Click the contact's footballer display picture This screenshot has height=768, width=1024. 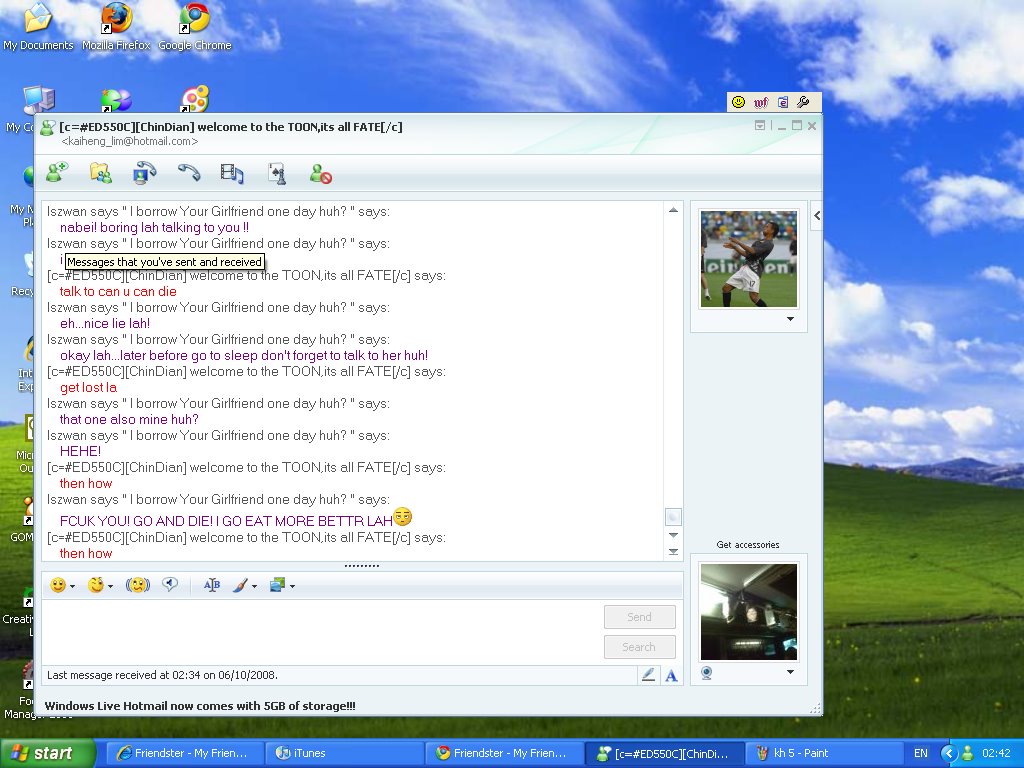tap(748, 259)
